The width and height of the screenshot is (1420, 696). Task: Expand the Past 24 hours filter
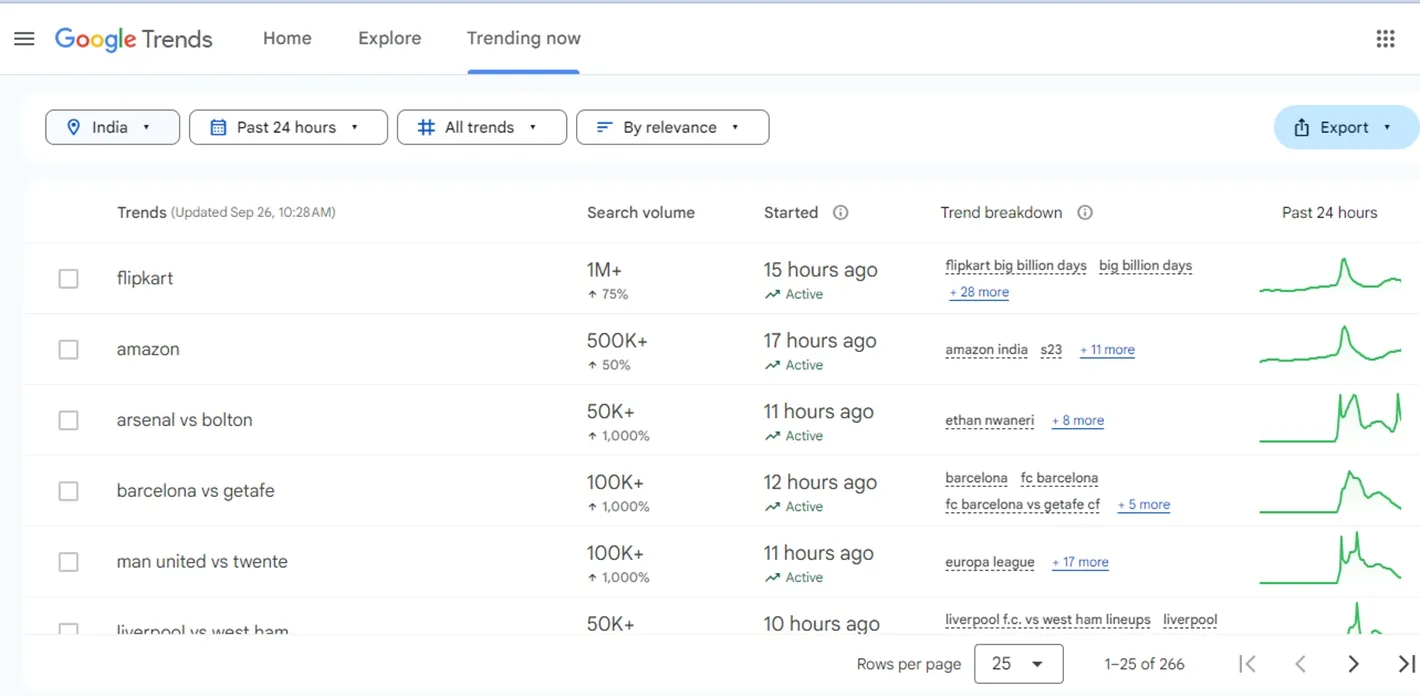[x=287, y=127]
